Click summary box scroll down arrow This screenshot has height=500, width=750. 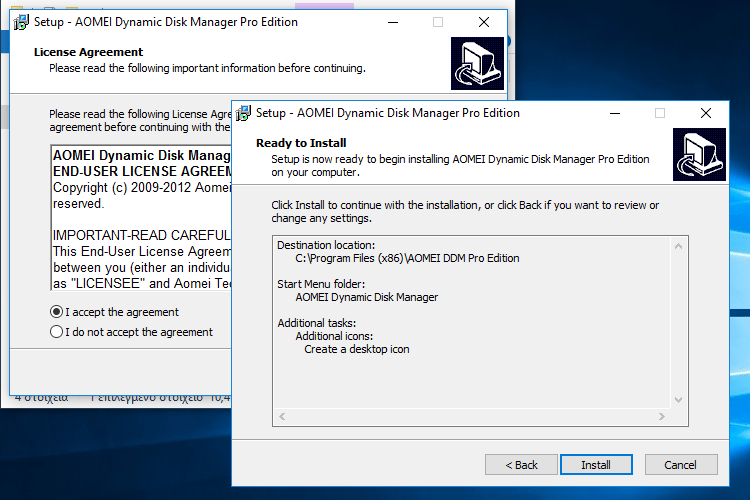pyautogui.click(x=678, y=400)
